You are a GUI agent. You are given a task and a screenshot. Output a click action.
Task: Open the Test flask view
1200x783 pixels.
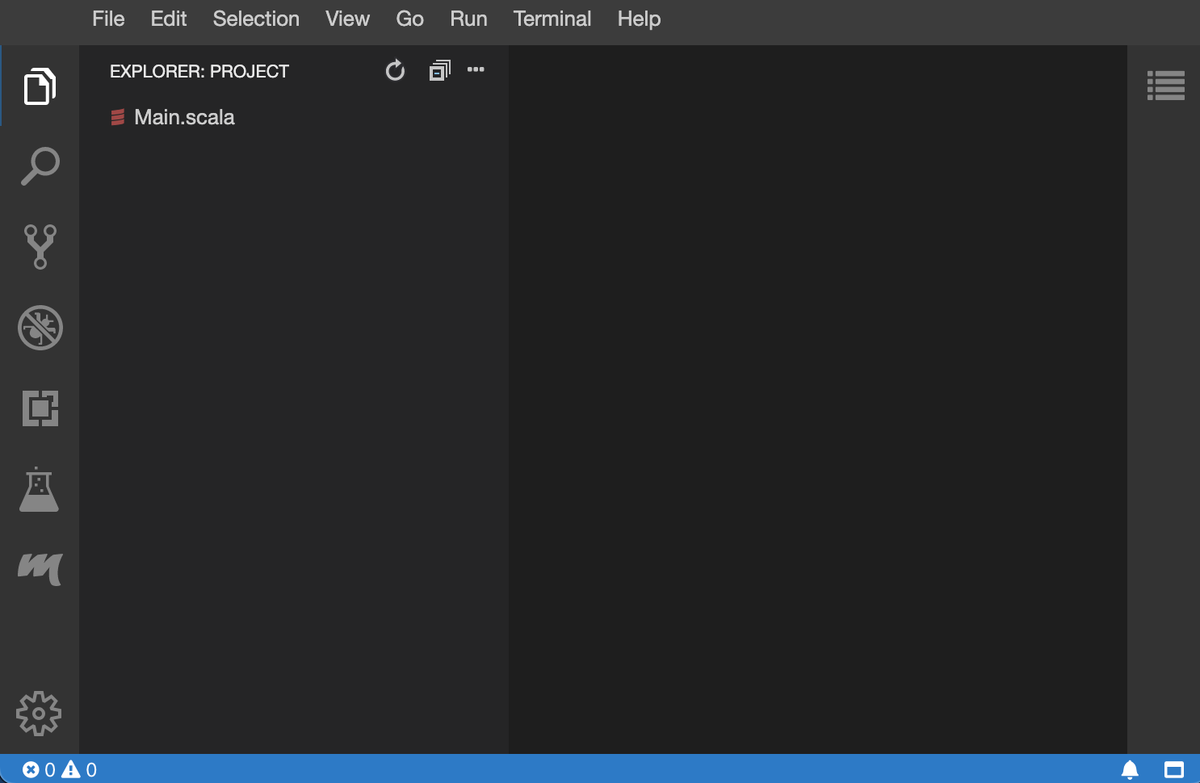pos(40,489)
